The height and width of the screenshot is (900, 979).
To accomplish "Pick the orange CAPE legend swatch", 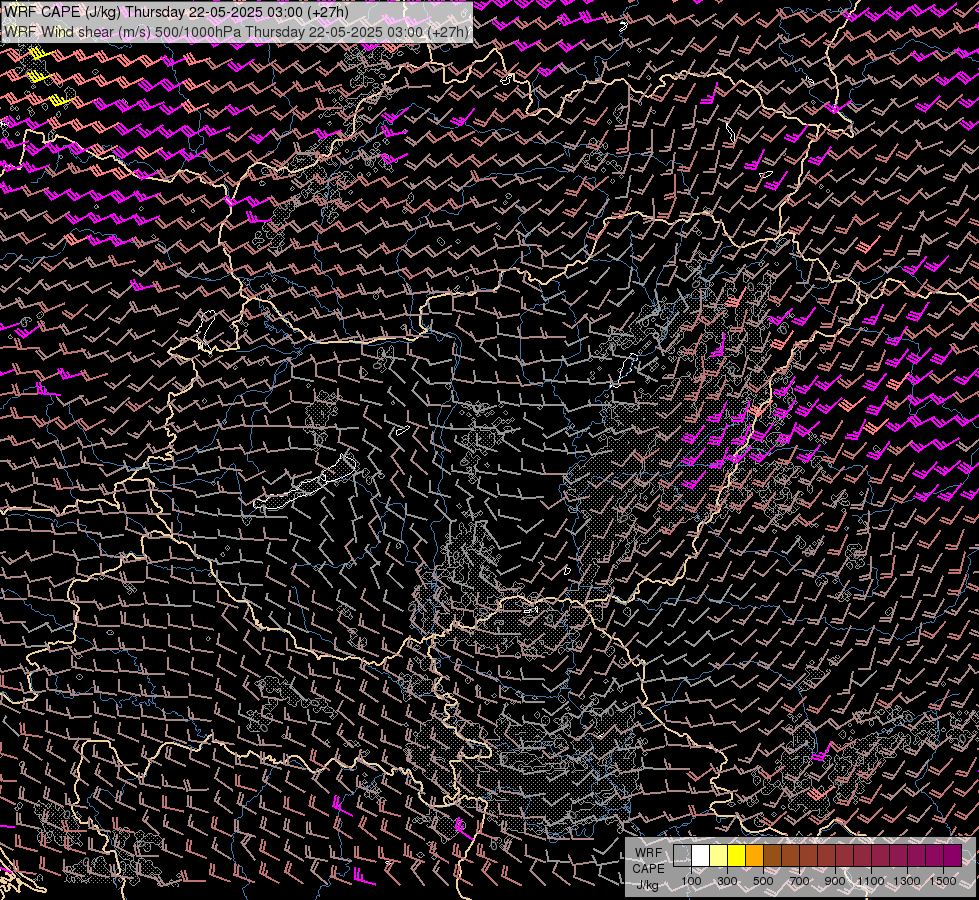I will 754,855.
